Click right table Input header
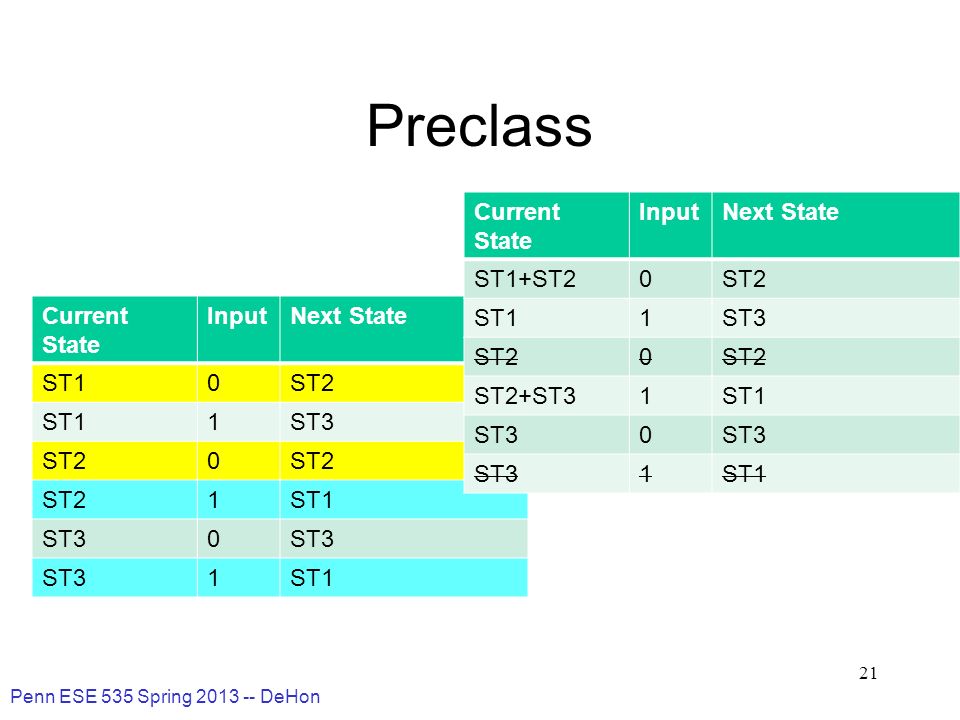960x720 pixels. pyautogui.click(x=670, y=225)
